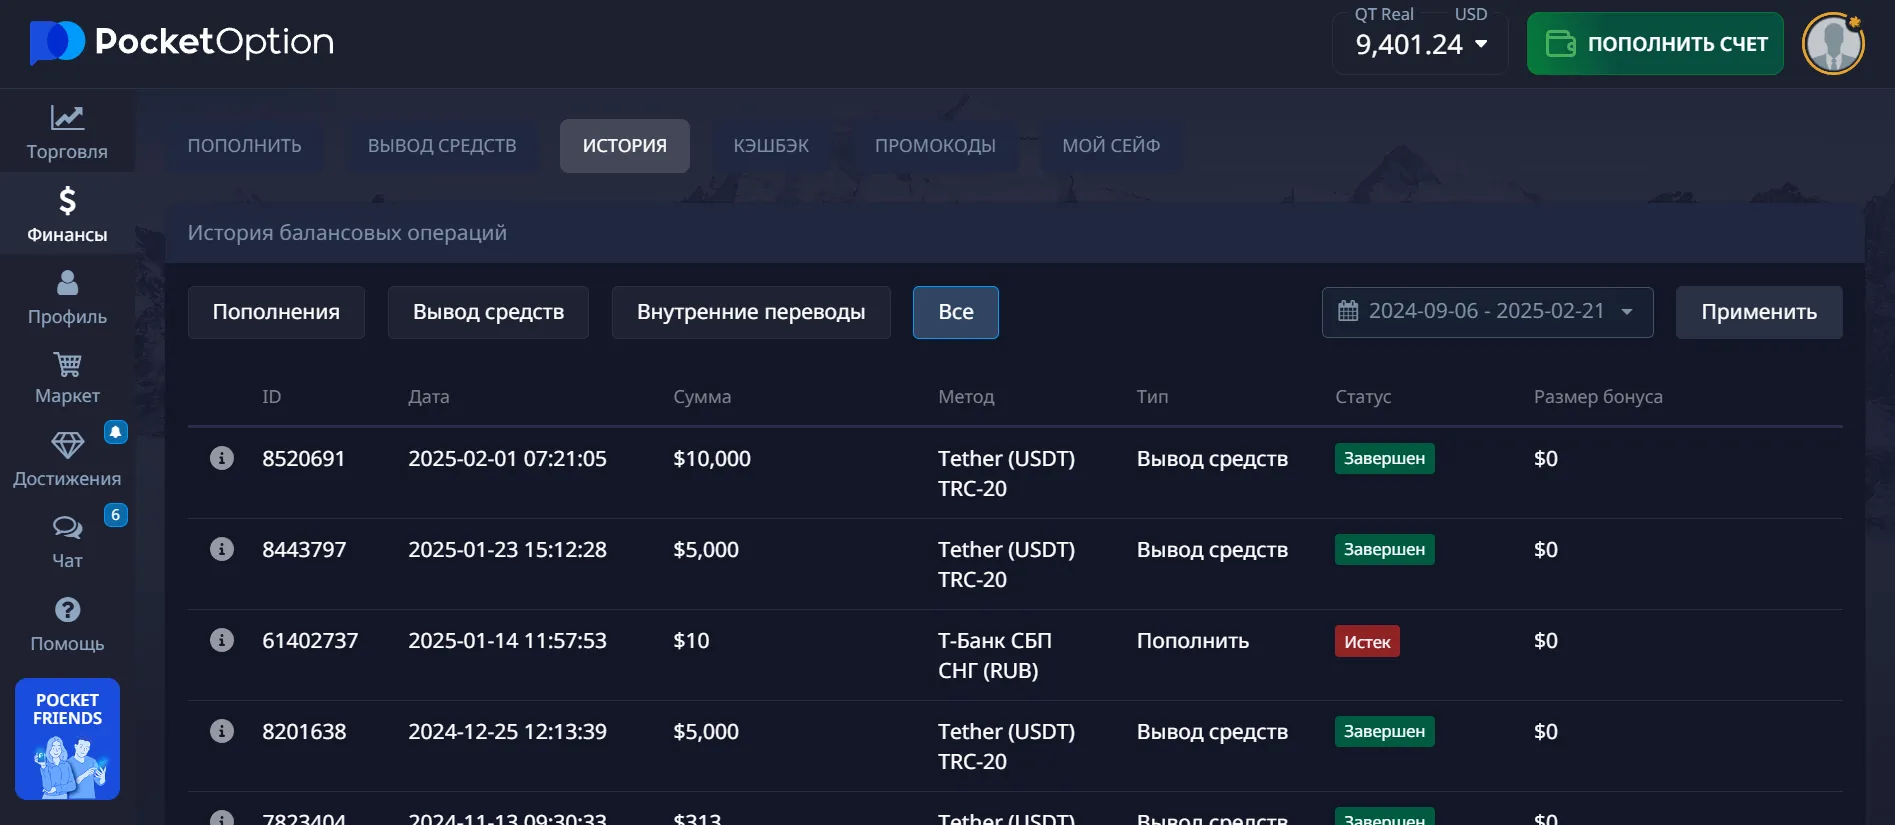Filter by Внутренние переводы
Viewport: 1895px width, 825px height.
coord(750,312)
